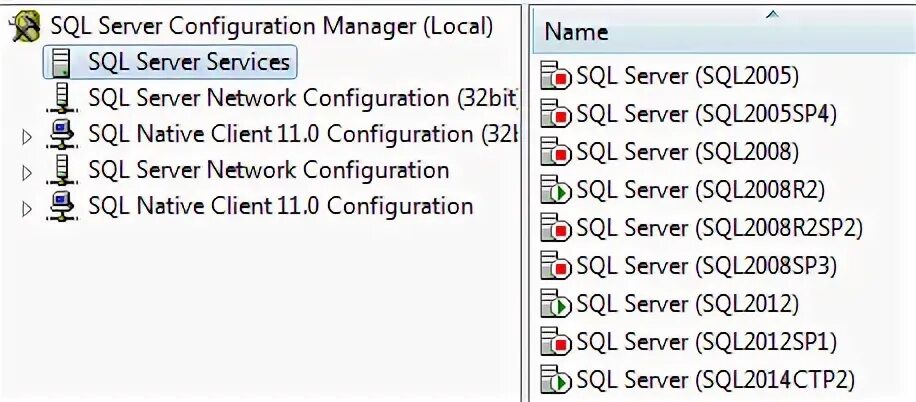Select the SQL Server (SQL2008R2SP2) service
The image size is (916, 402).
720,228
